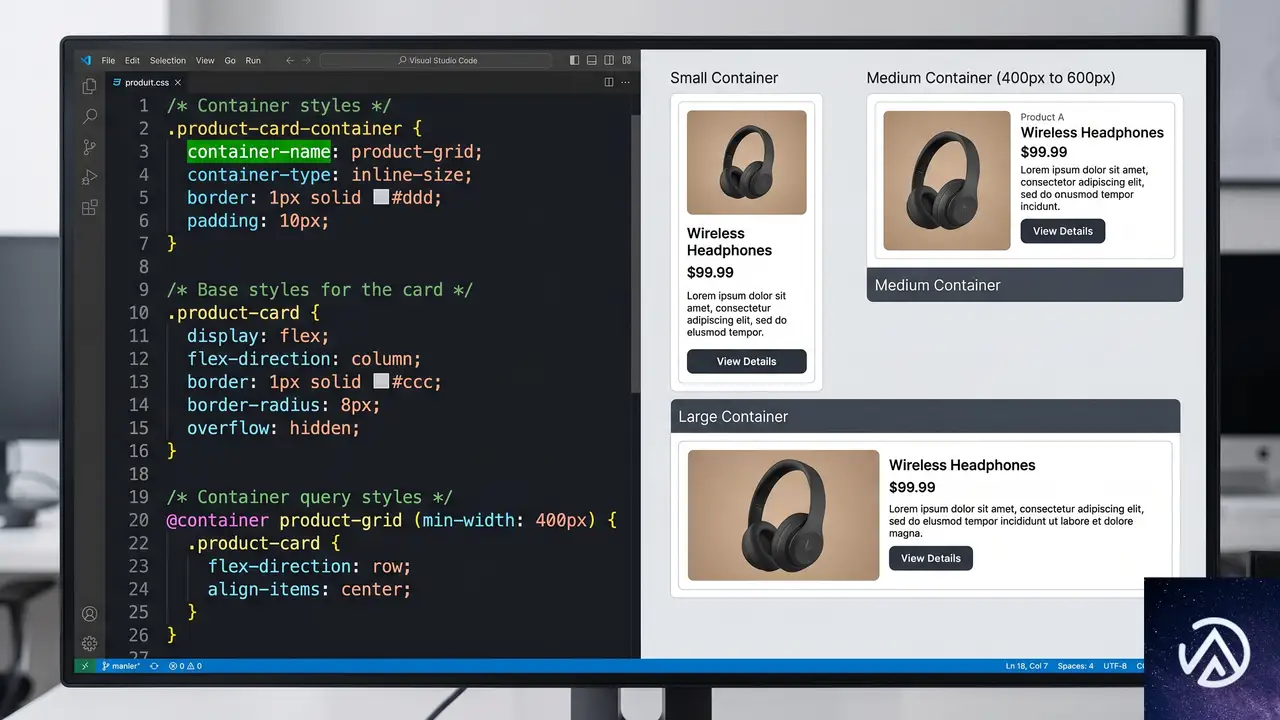Open the File menu
1280x720 pixels.
[x=108, y=60]
